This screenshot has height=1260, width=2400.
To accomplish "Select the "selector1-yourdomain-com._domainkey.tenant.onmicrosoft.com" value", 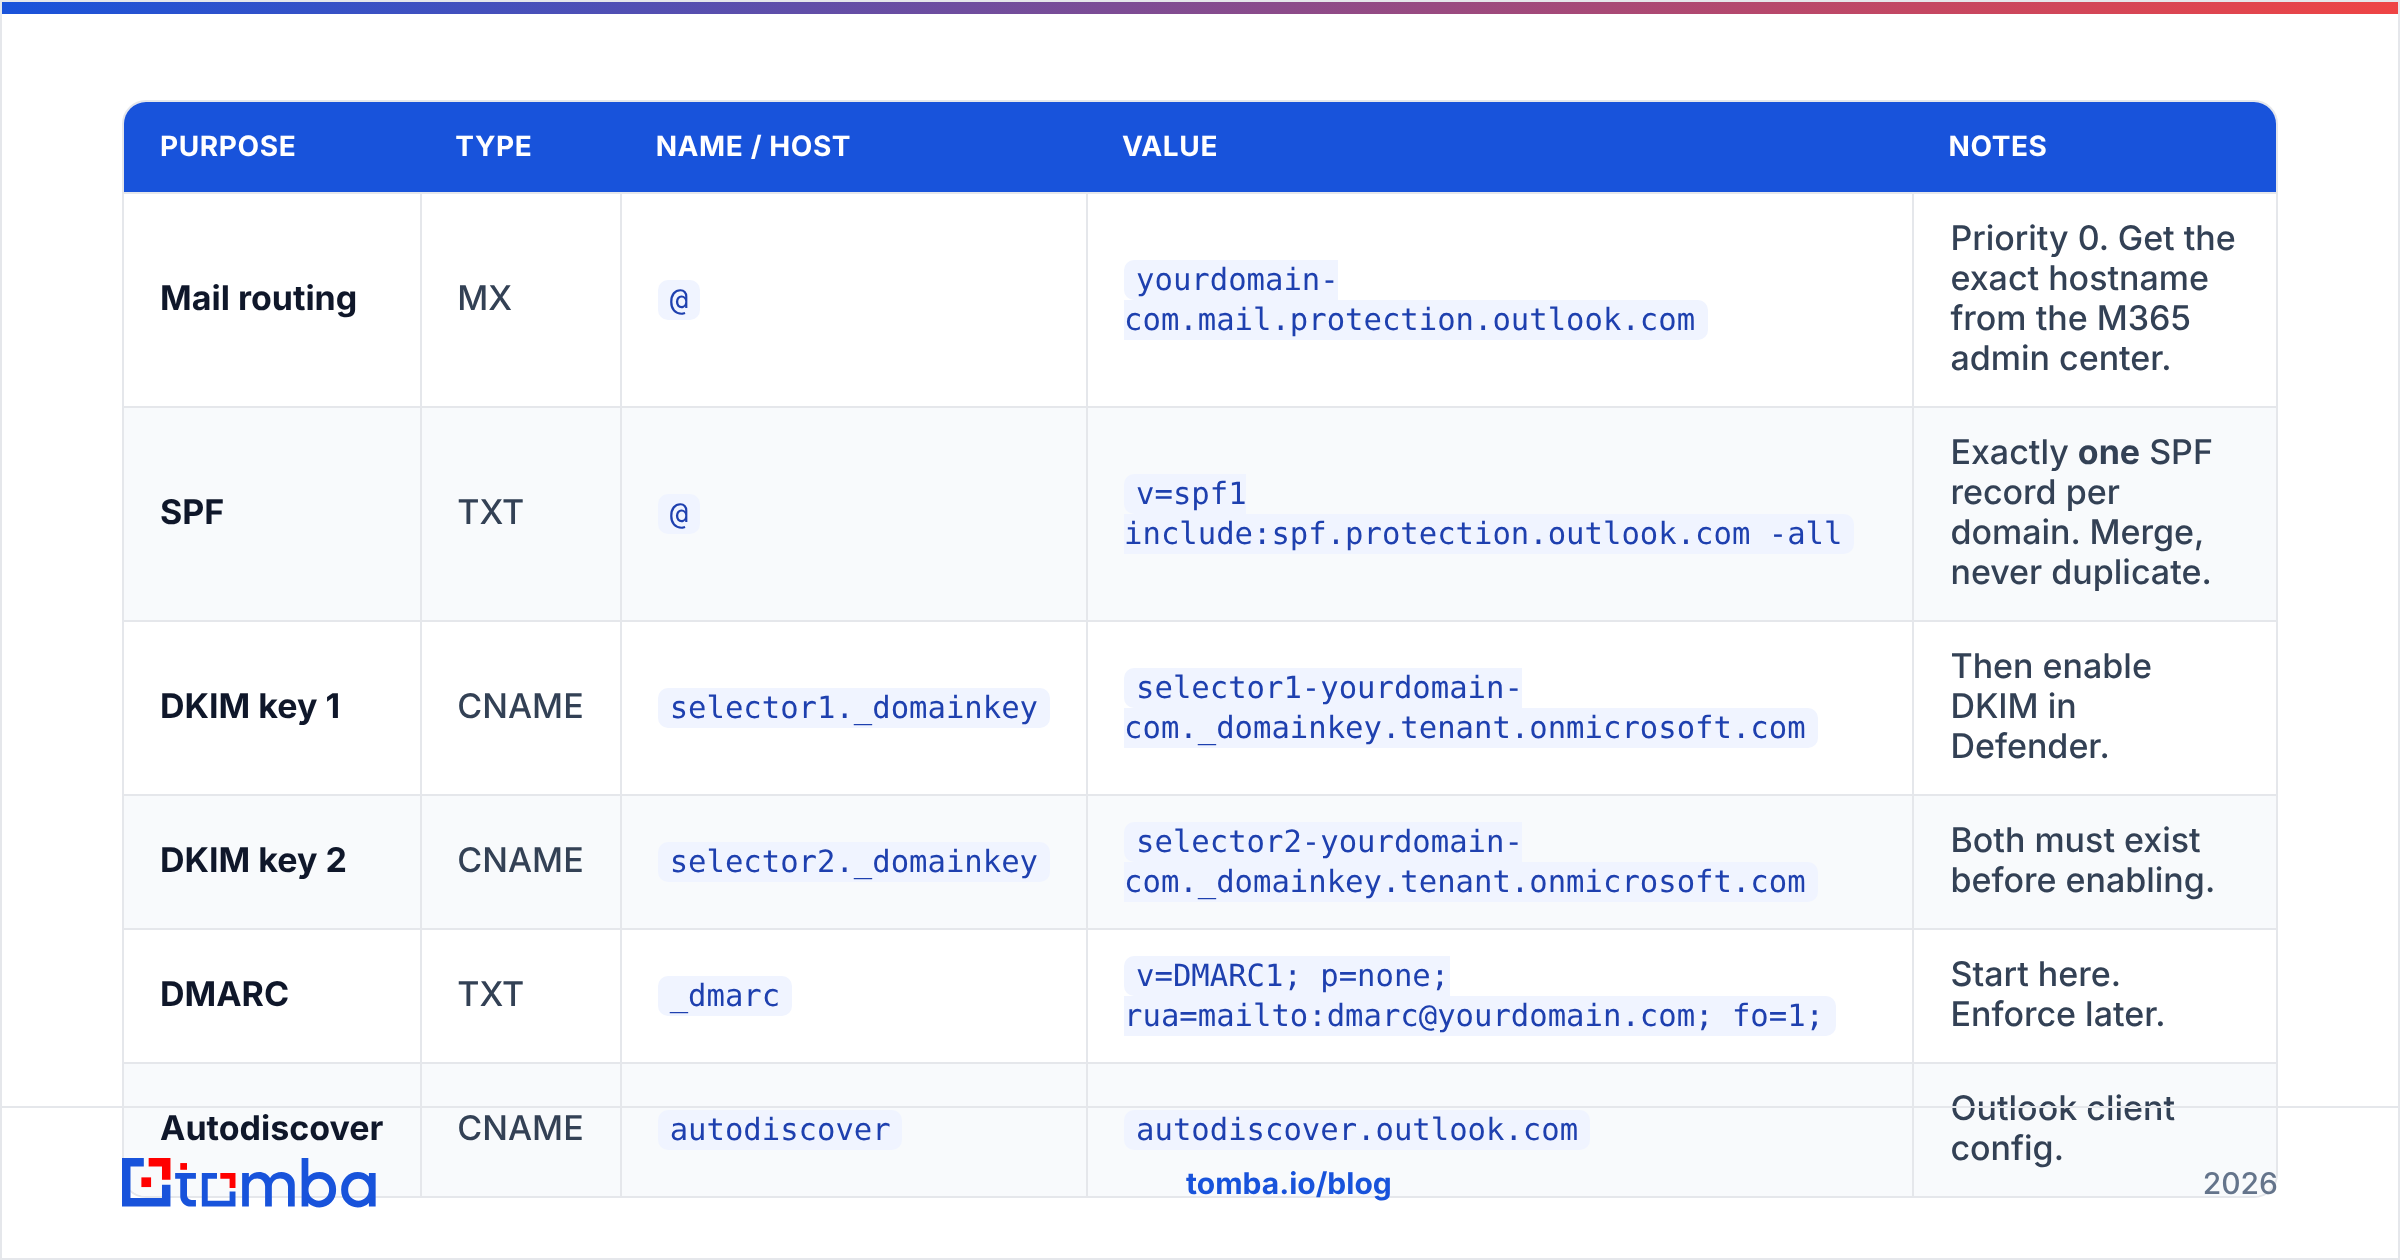I will (x=1470, y=708).
